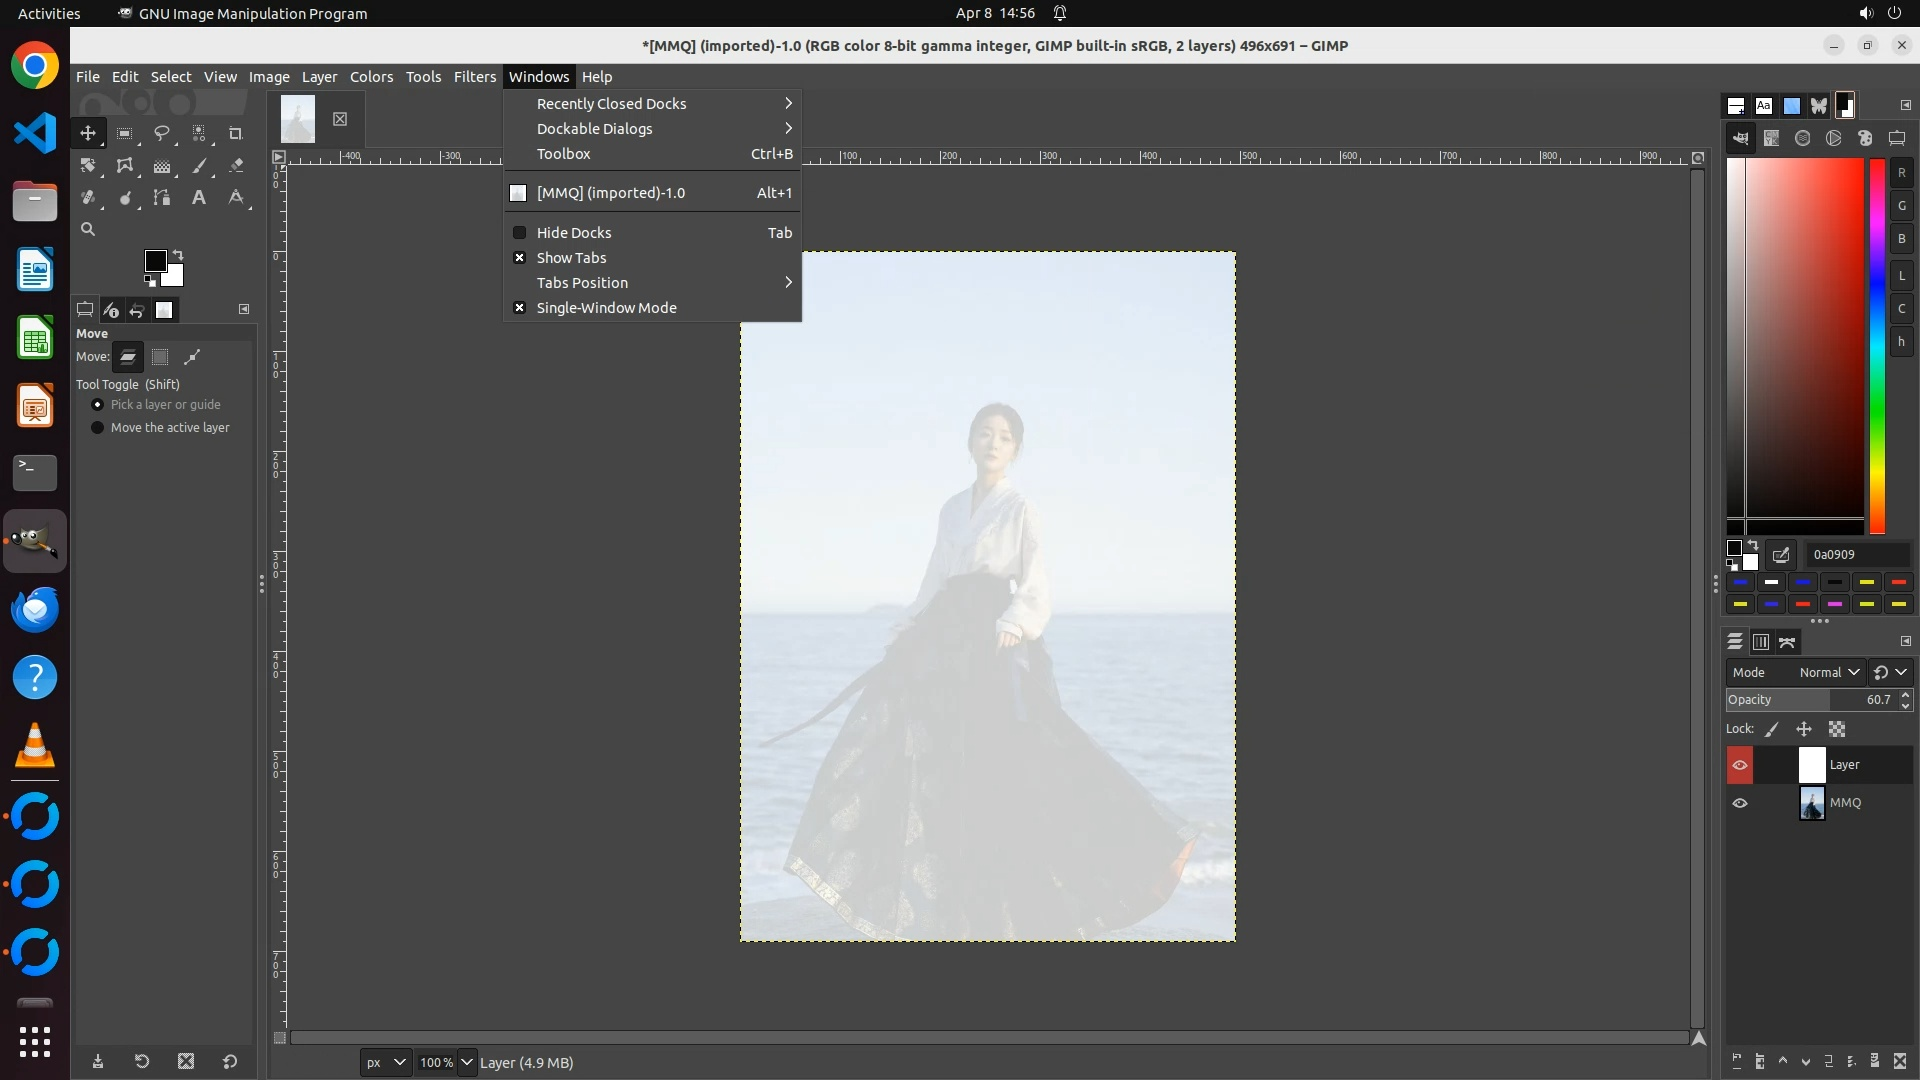
Task: Select the Free Select lasso tool
Action: 161,133
